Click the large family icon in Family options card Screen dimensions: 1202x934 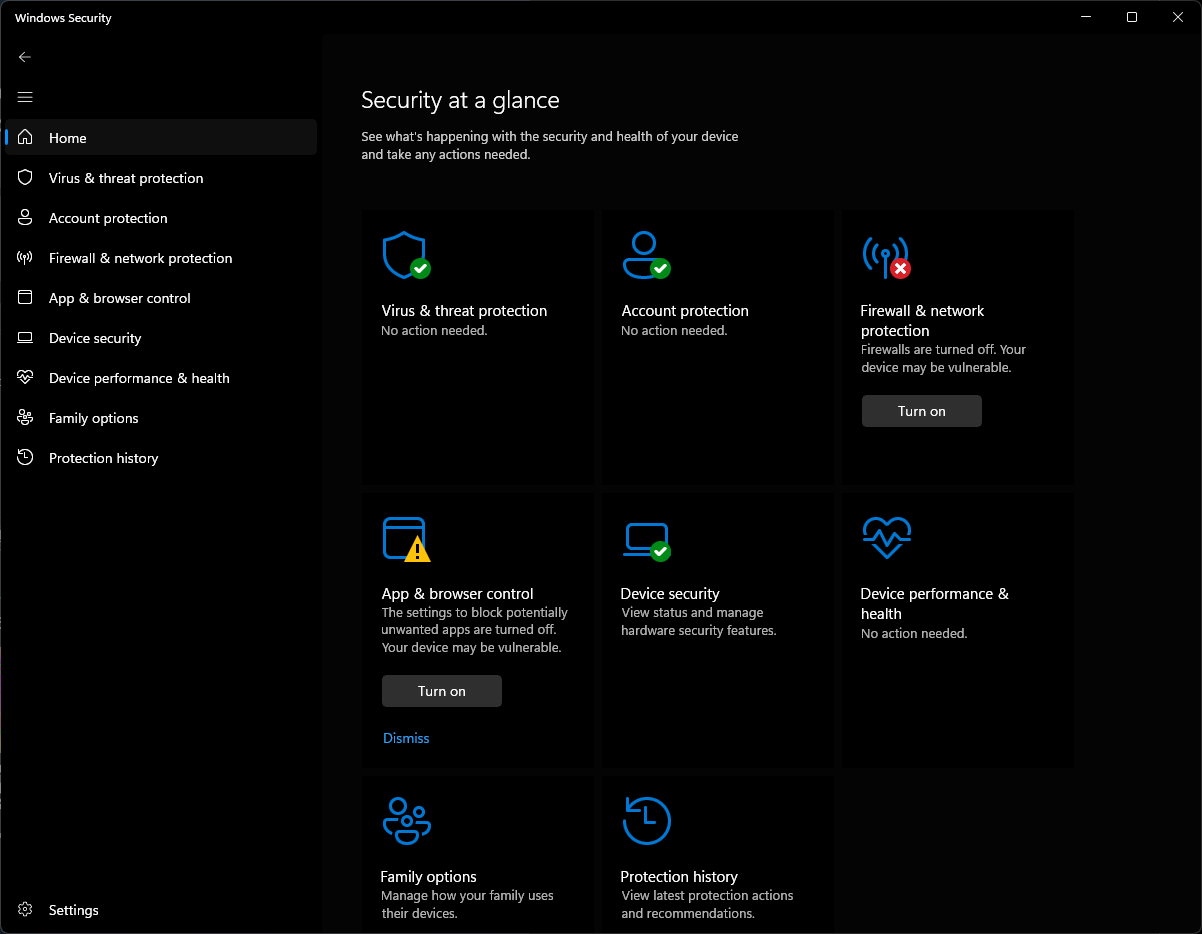[x=406, y=821]
